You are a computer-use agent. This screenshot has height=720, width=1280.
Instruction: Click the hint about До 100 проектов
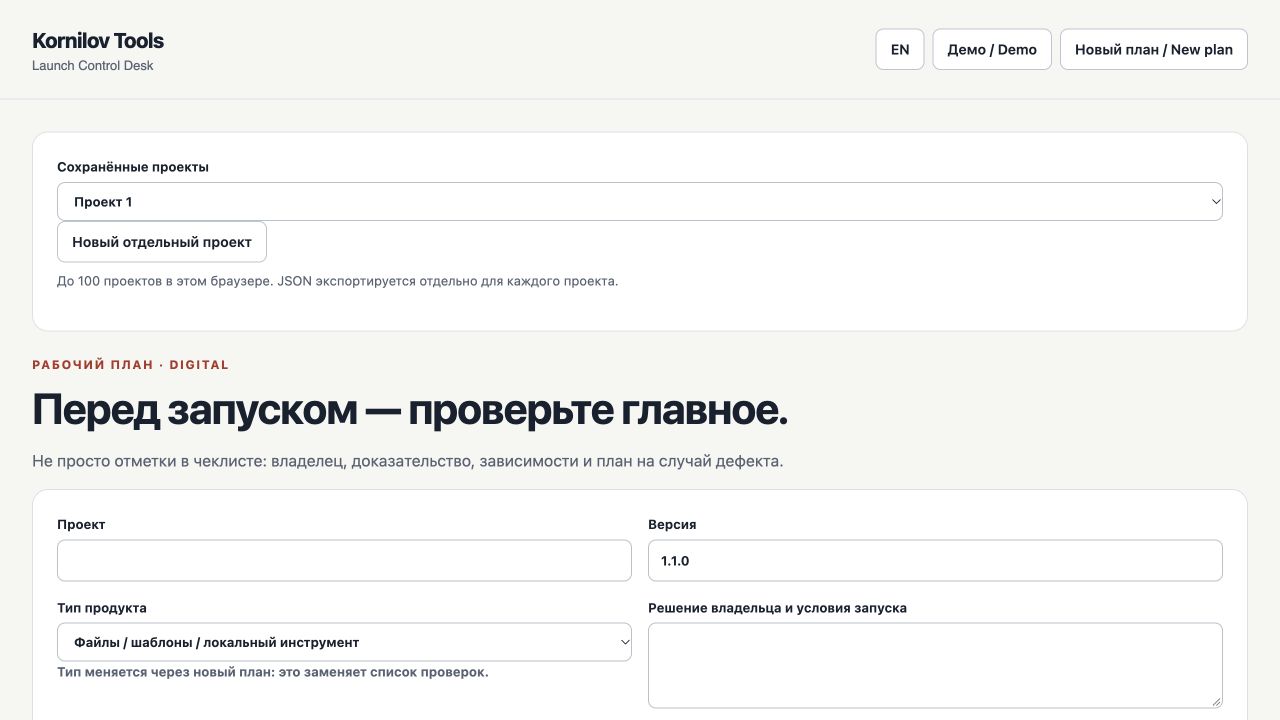pos(338,281)
